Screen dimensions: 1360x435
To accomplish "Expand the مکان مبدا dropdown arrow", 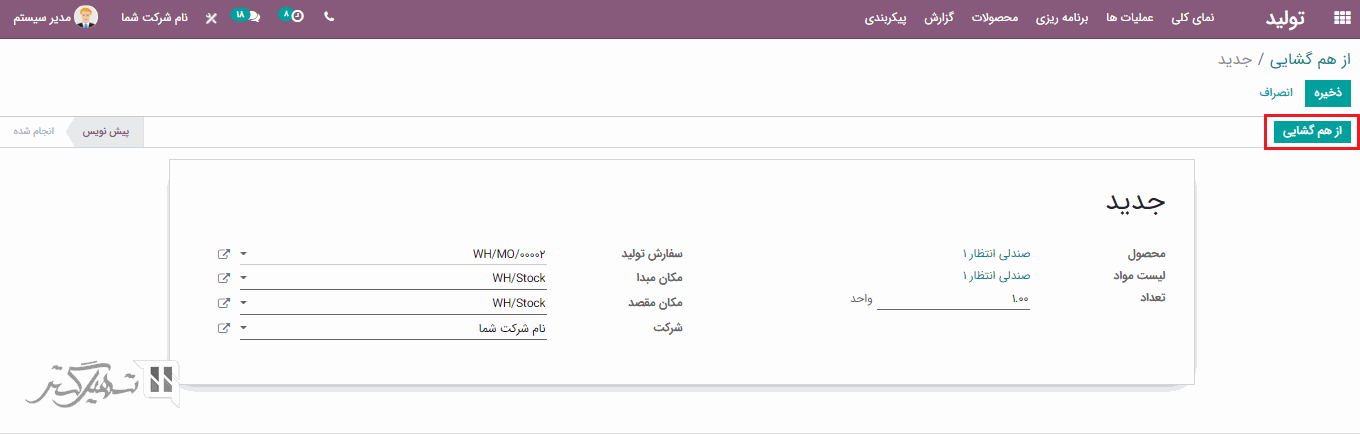I will tap(244, 278).
